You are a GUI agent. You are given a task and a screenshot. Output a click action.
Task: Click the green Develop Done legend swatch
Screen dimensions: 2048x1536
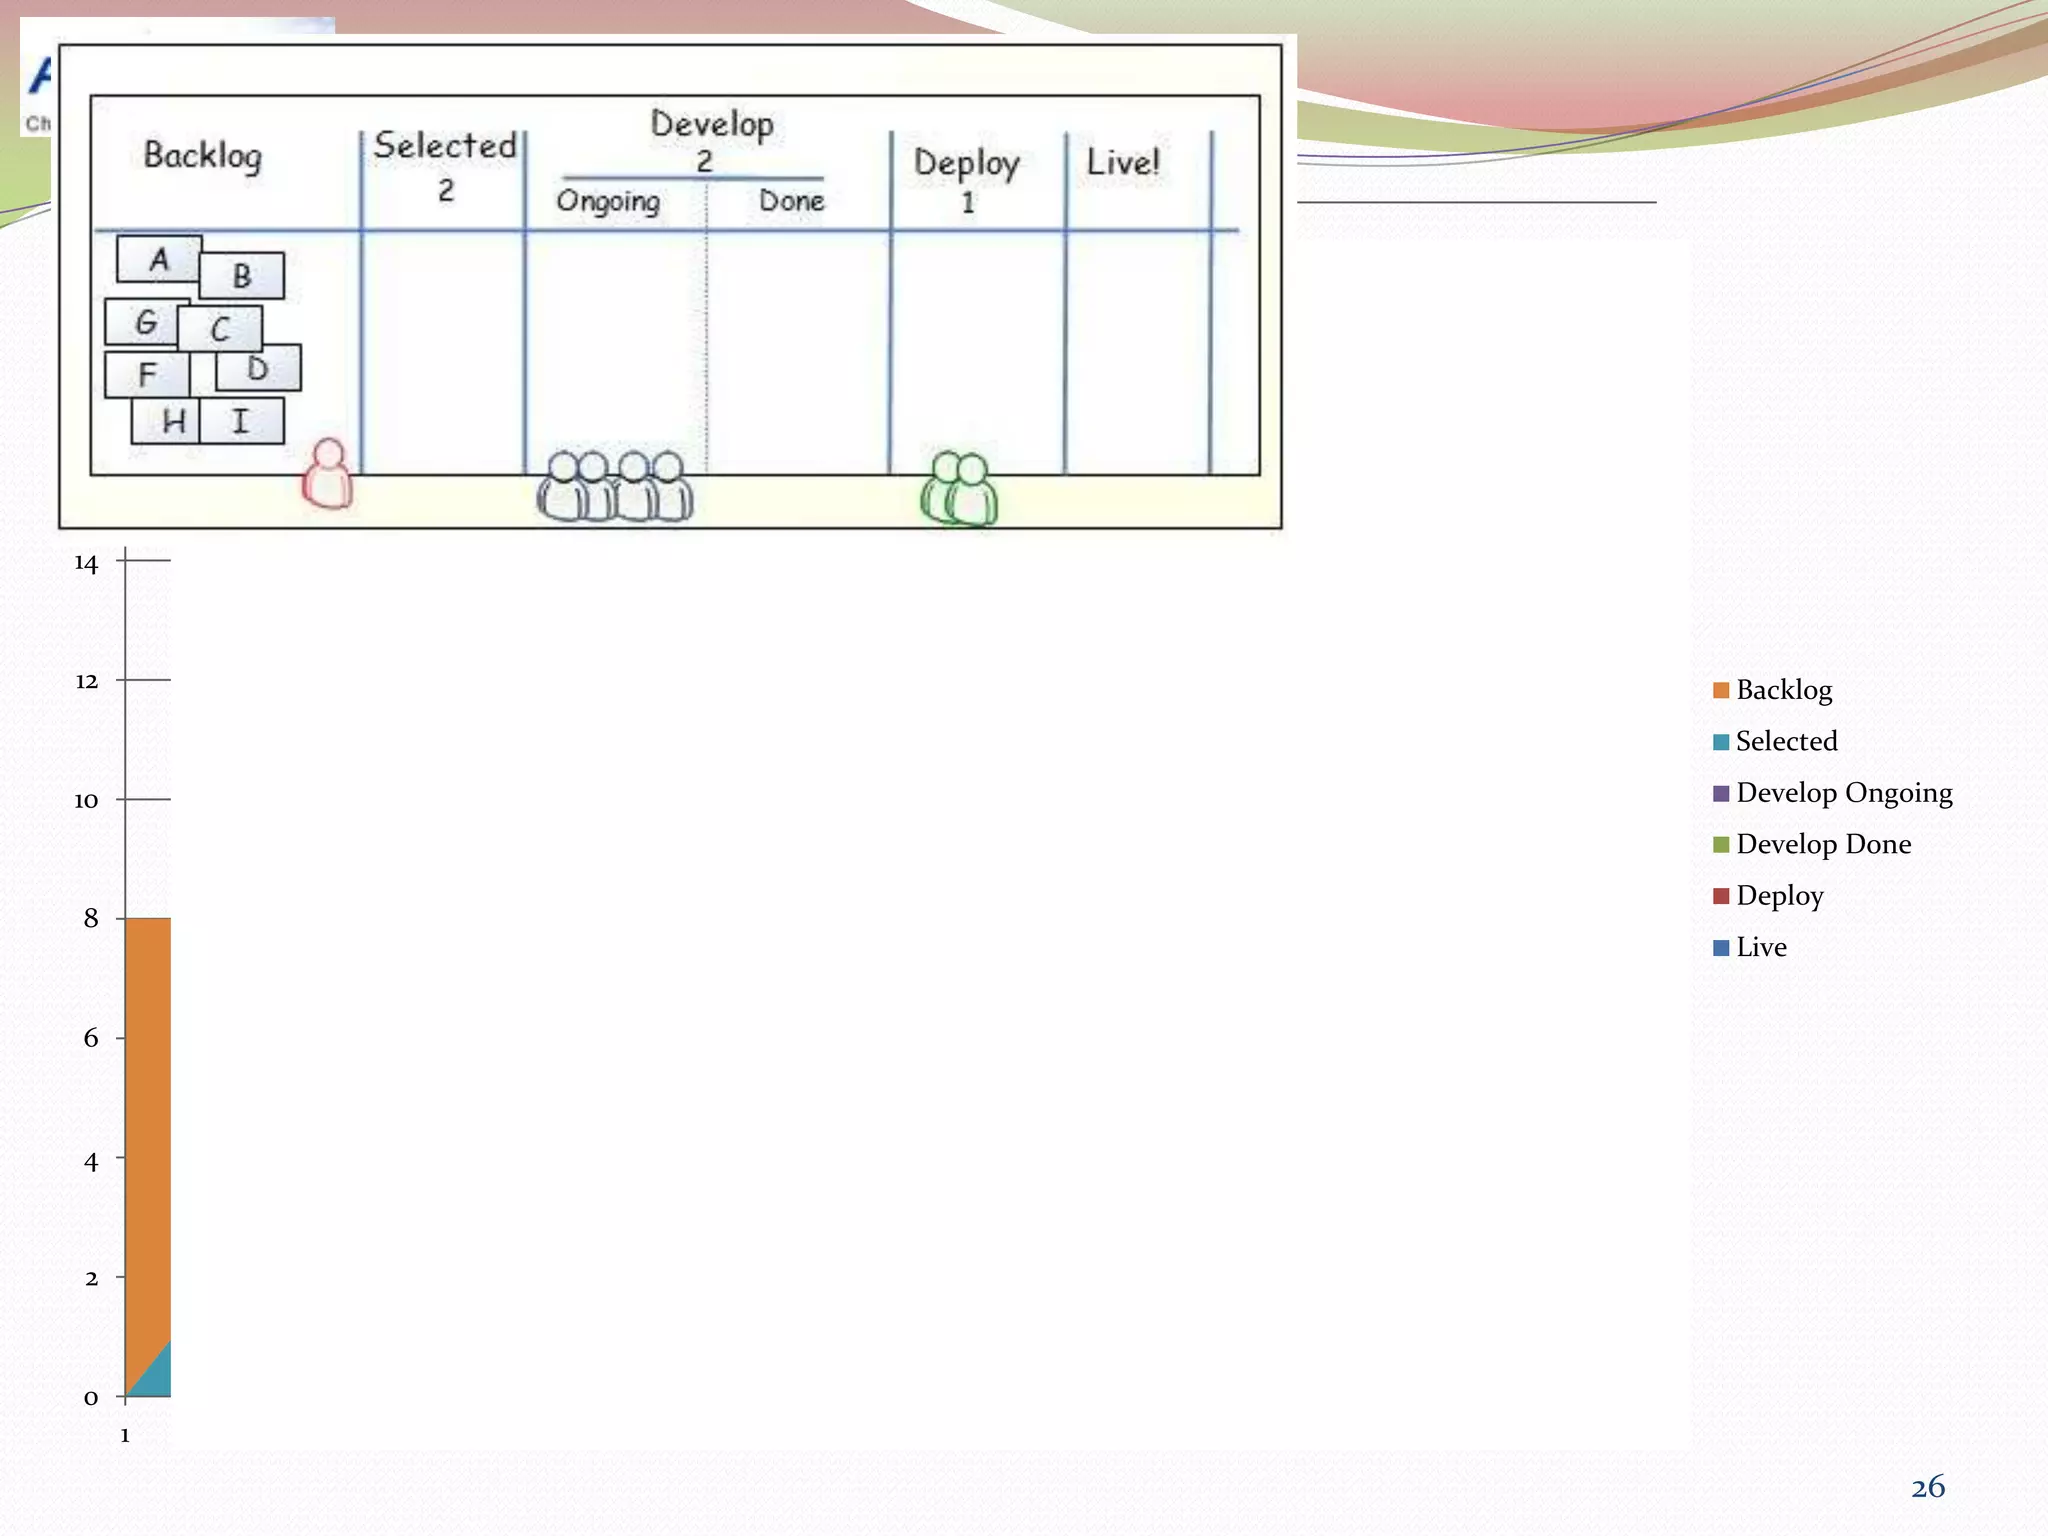(1721, 845)
